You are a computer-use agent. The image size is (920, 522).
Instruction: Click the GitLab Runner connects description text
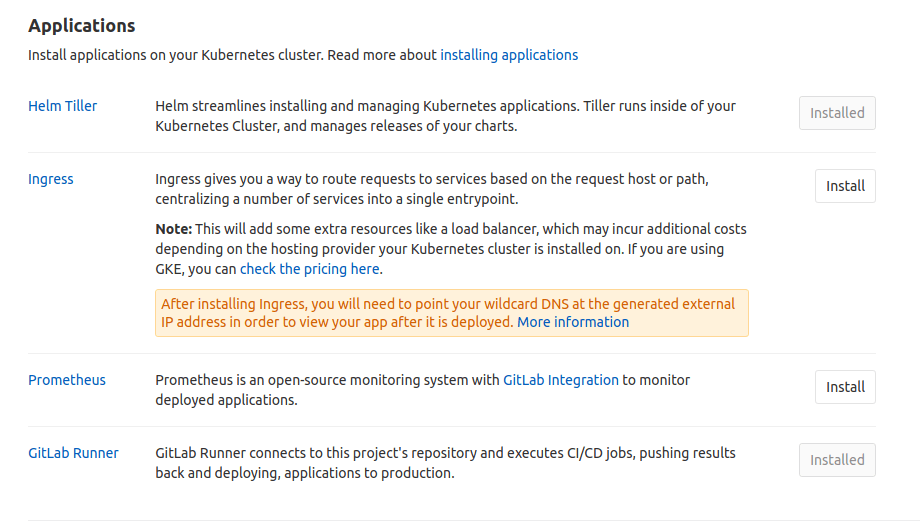(x=445, y=463)
